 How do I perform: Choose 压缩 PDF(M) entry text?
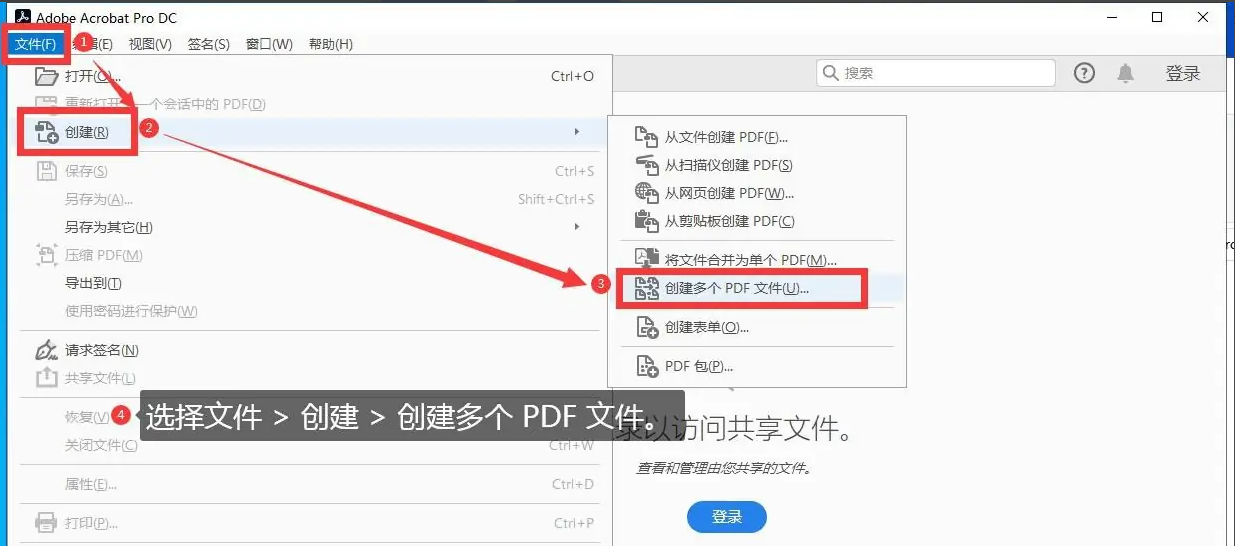103,255
